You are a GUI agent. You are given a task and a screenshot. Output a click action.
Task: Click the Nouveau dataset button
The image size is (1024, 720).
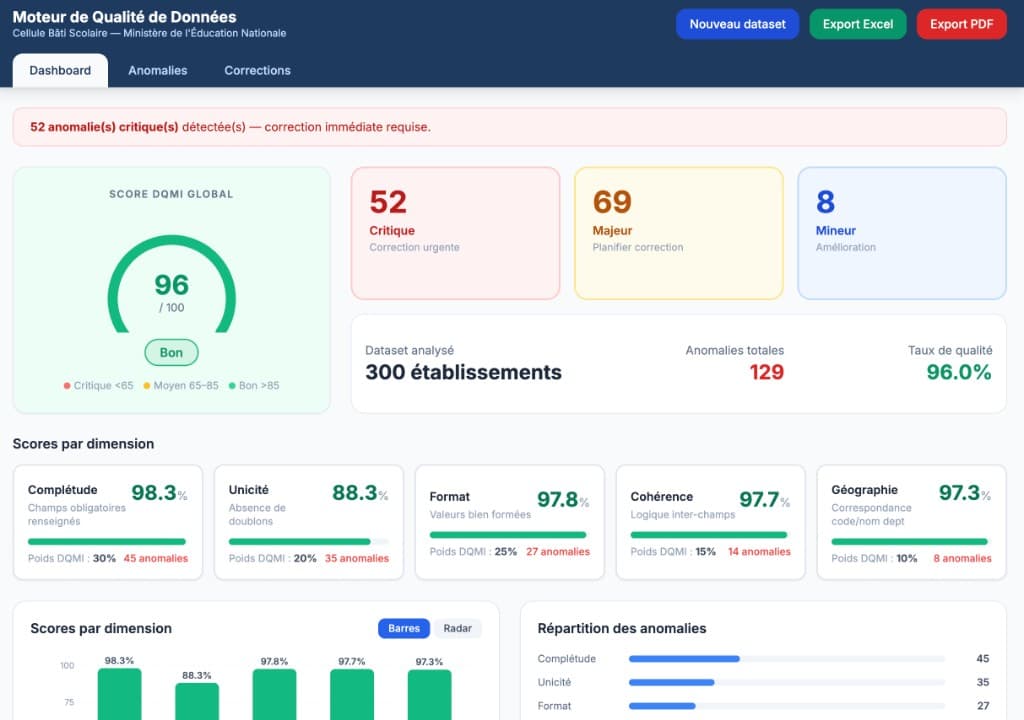[x=737, y=23]
